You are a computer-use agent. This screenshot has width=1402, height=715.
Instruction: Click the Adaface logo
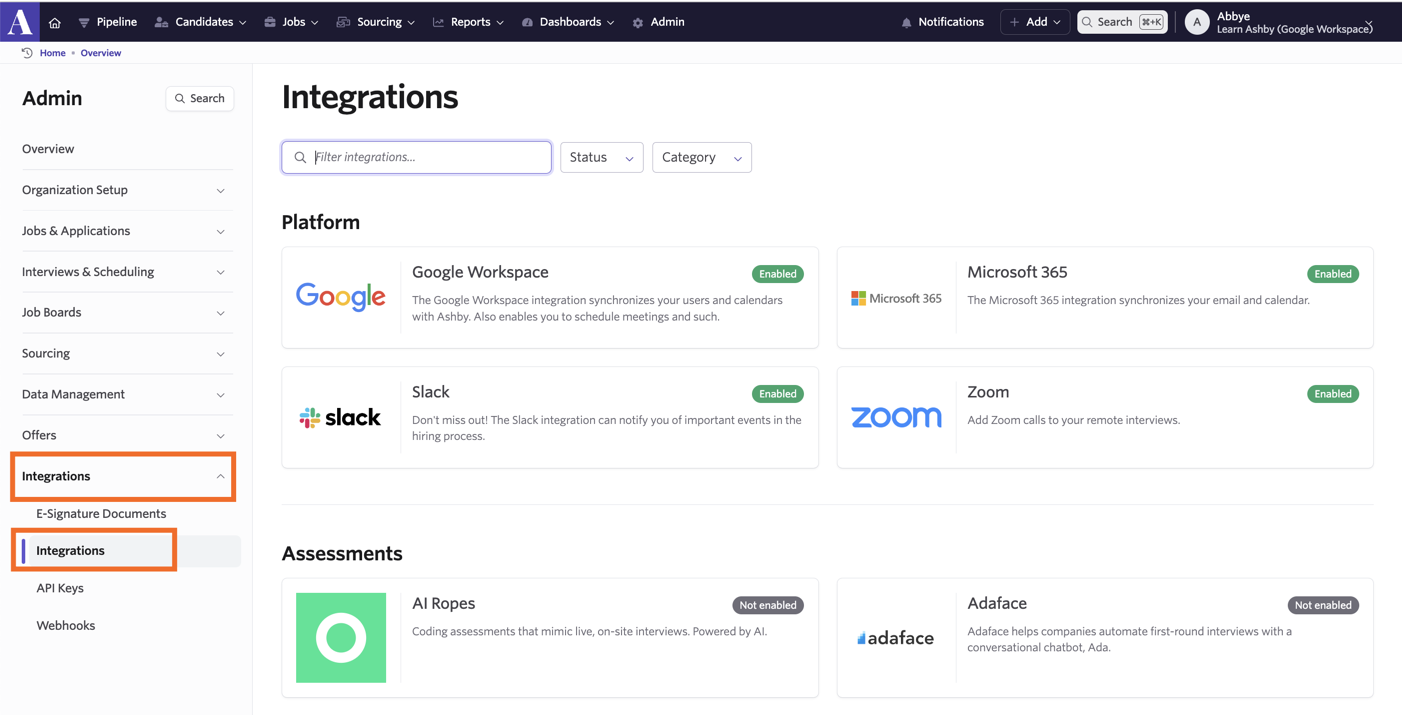point(896,638)
